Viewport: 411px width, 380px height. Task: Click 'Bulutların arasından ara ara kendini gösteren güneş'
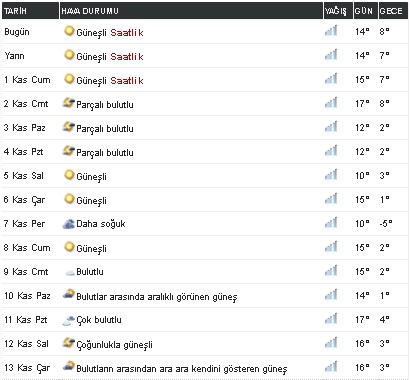pyautogui.click(x=182, y=369)
